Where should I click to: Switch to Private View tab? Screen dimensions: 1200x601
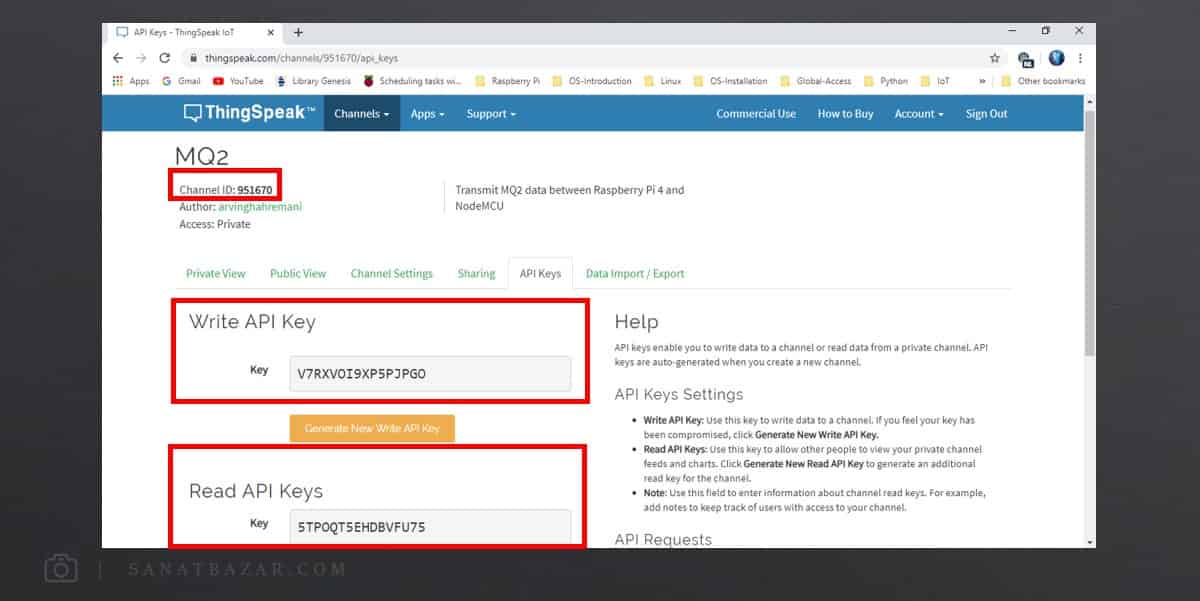click(216, 273)
